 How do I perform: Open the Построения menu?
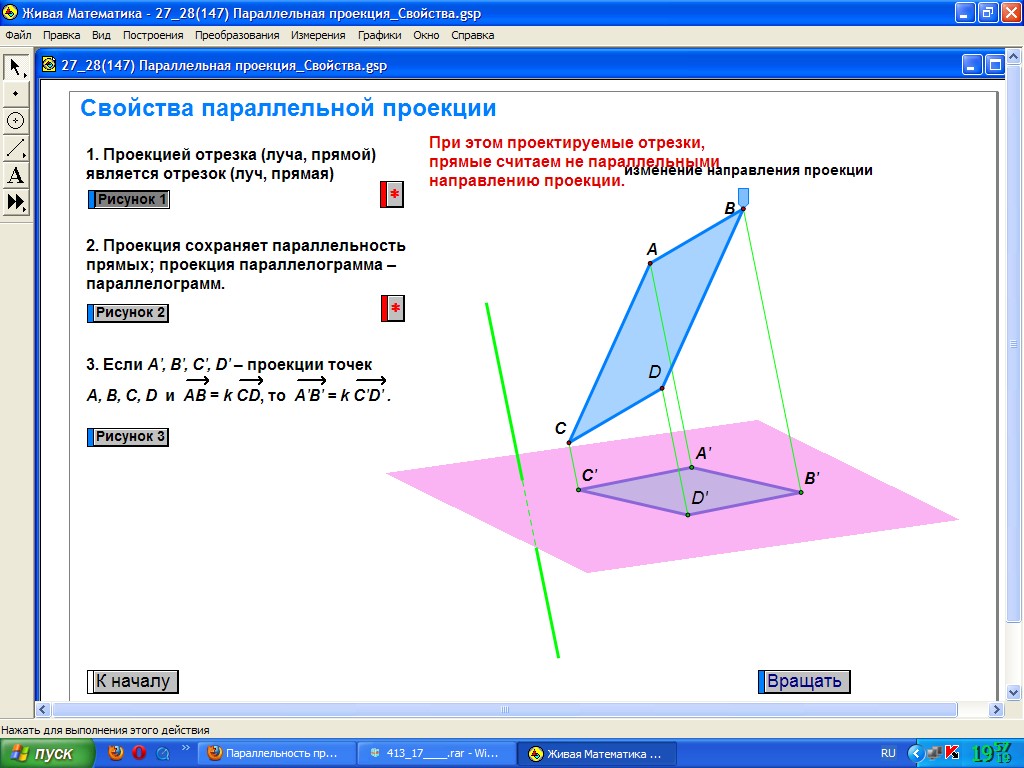(153, 35)
